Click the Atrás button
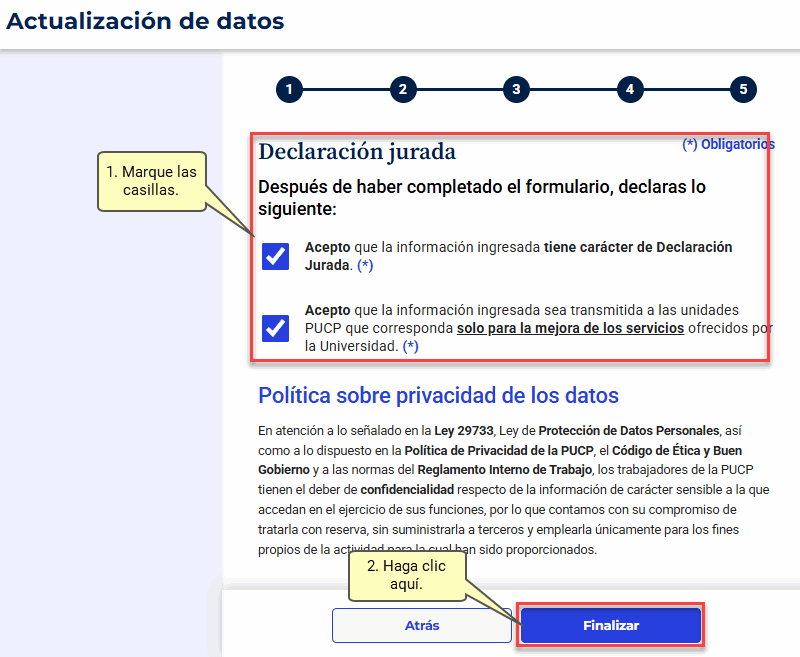Screen dimensions: 800x657 [421, 625]
